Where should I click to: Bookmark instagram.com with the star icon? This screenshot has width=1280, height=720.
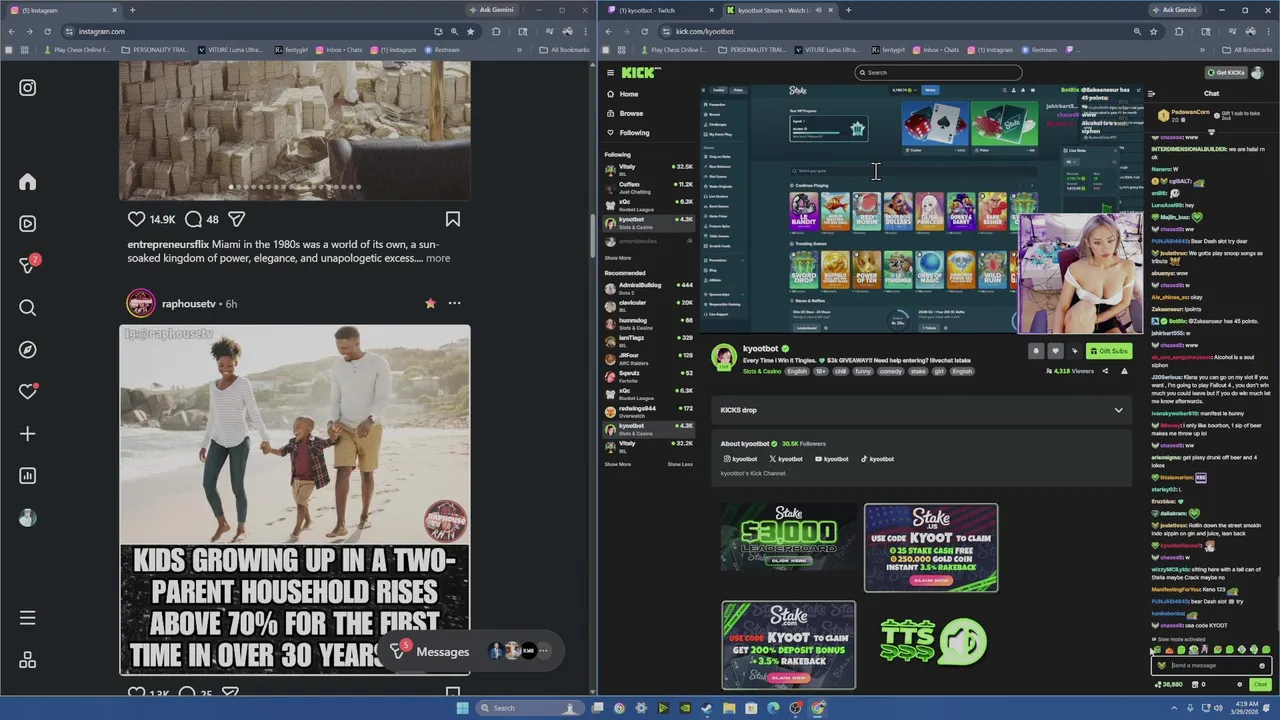point(470,31)
